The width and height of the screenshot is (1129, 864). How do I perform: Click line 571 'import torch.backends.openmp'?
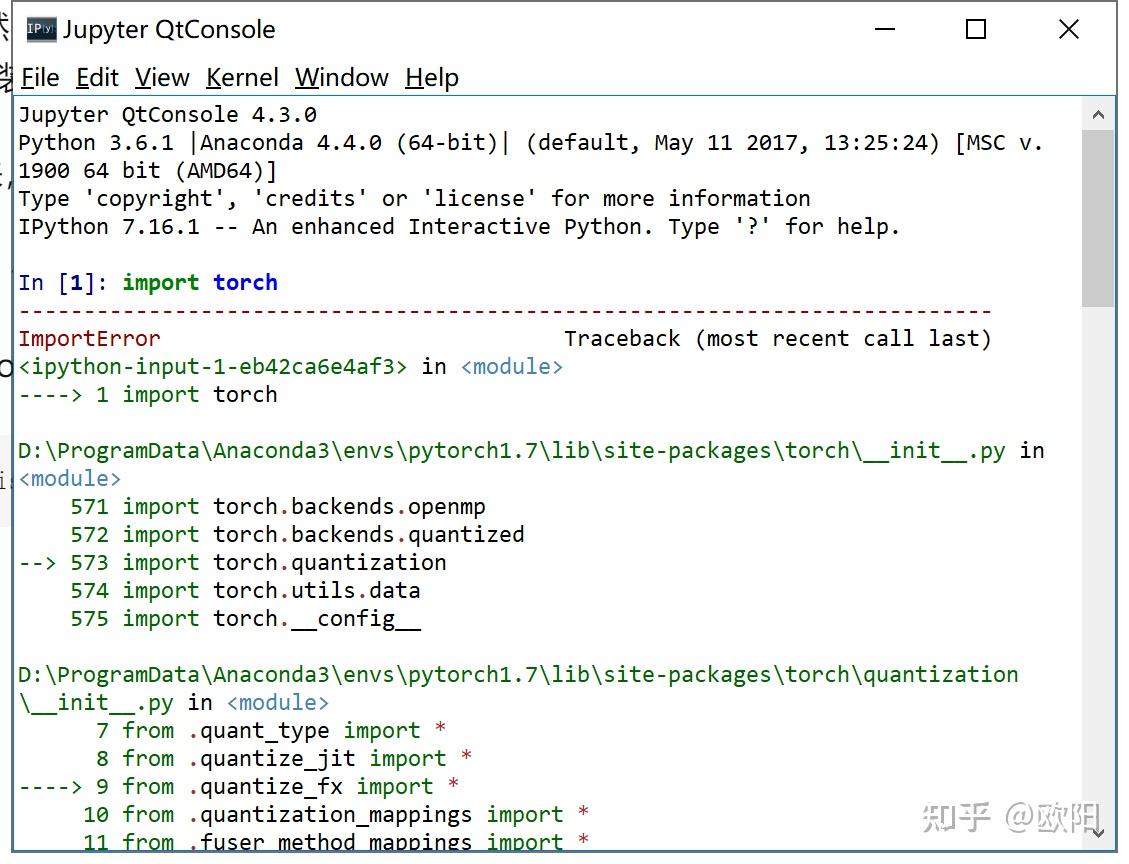[x=278, y=507]
